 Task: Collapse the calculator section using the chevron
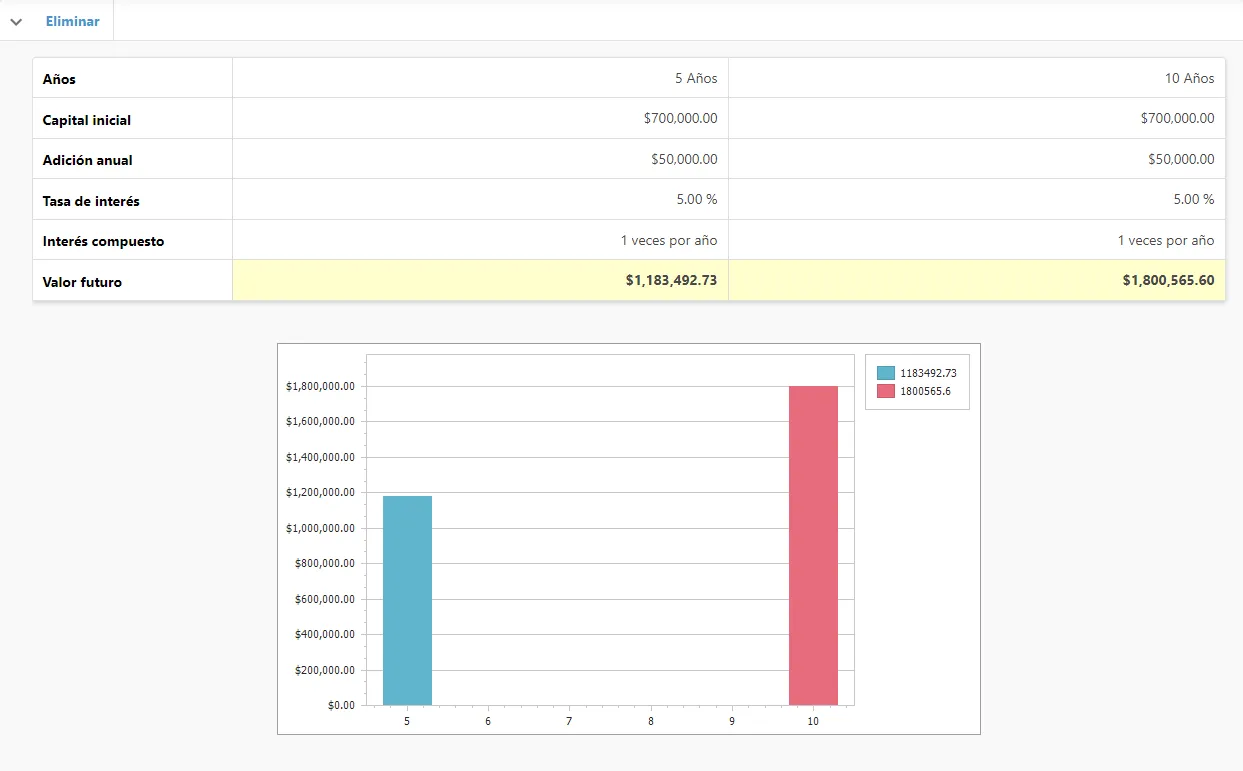pyautogui.click(x=16, y=20)
